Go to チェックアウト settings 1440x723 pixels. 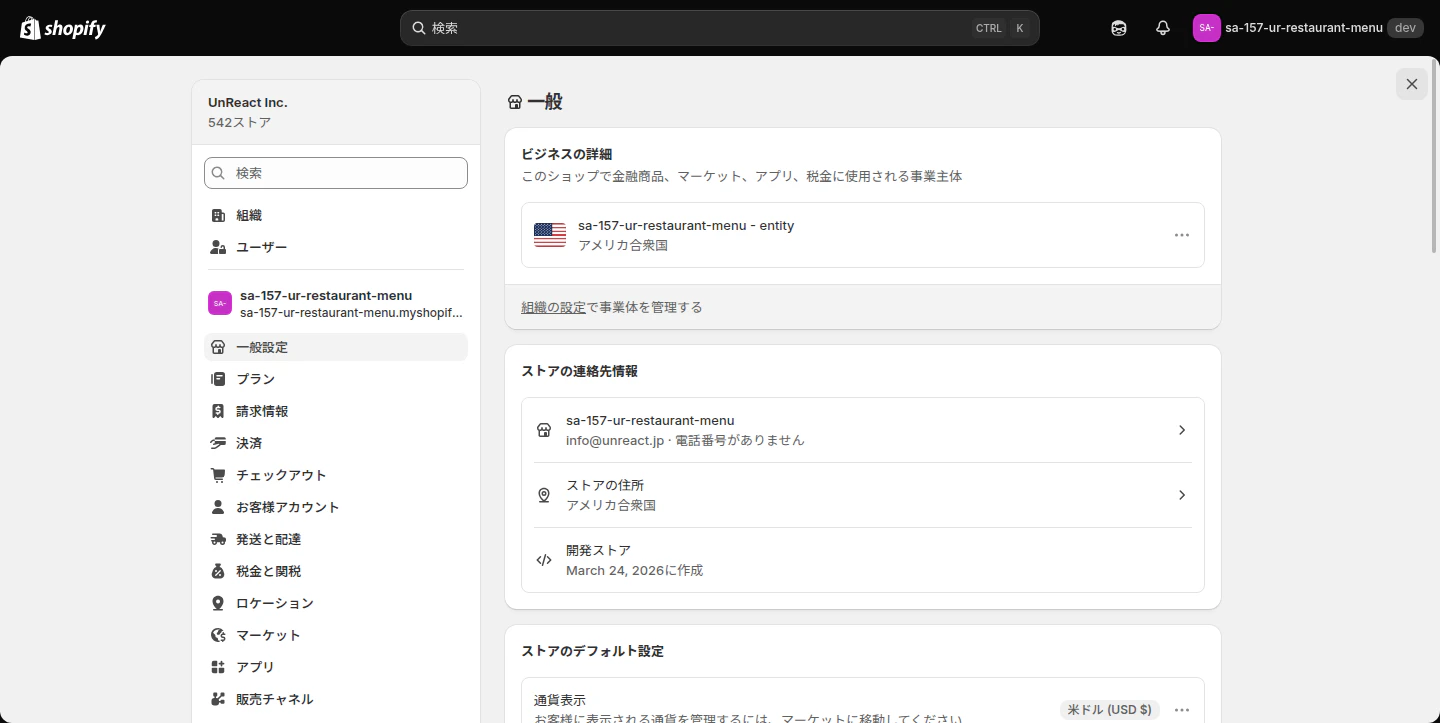pyautogui.click(x=336, y=475)
